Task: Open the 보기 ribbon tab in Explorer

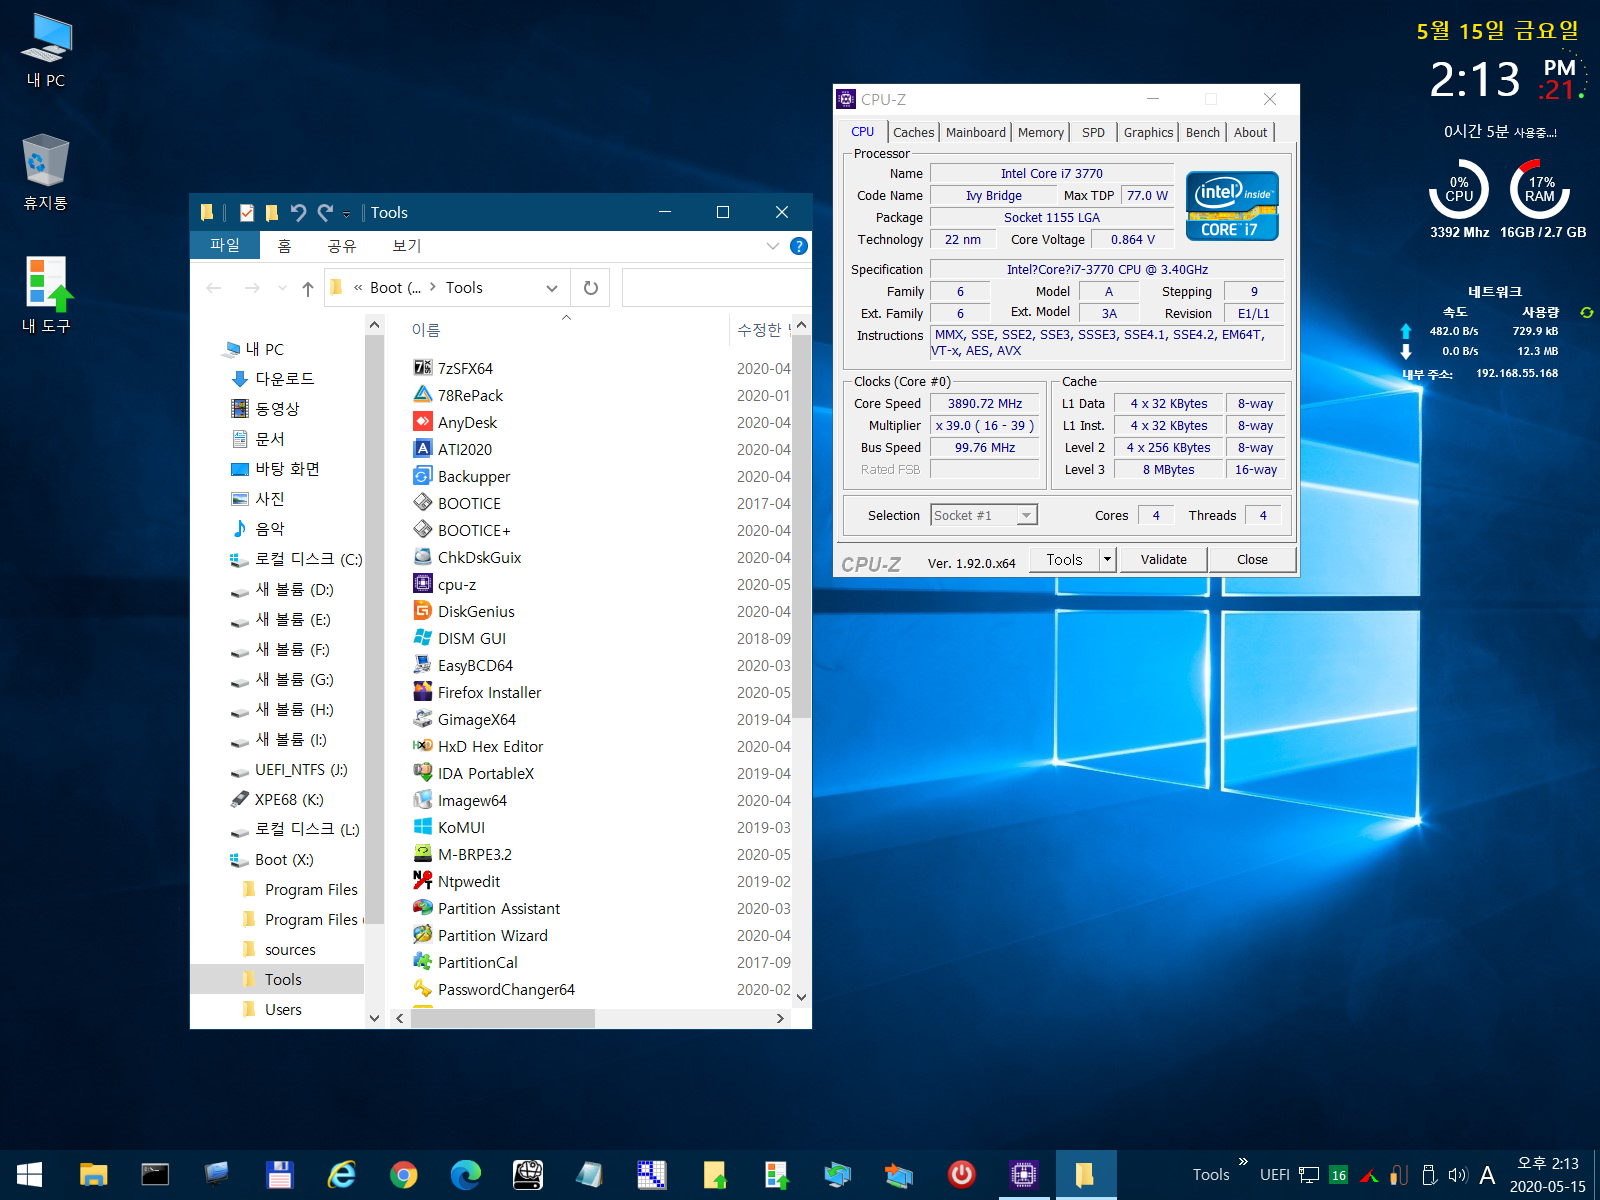Action: click(407, 246)
